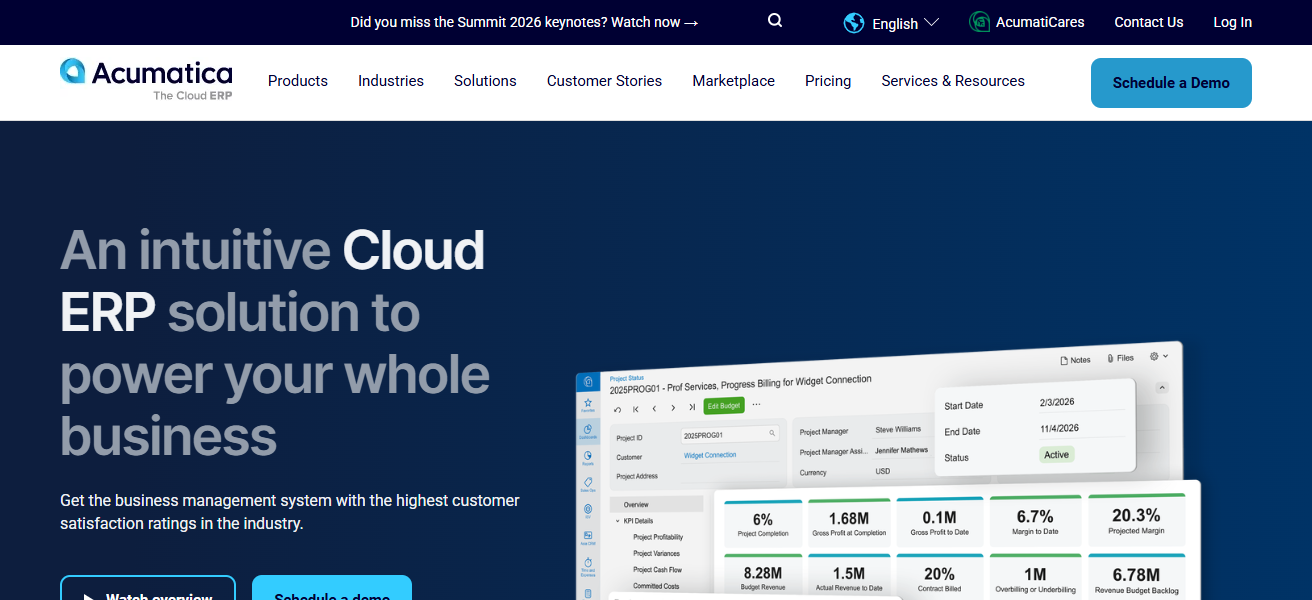
Task: Click the magnifier icon inside the Project ID field
Action: point(771,433)
